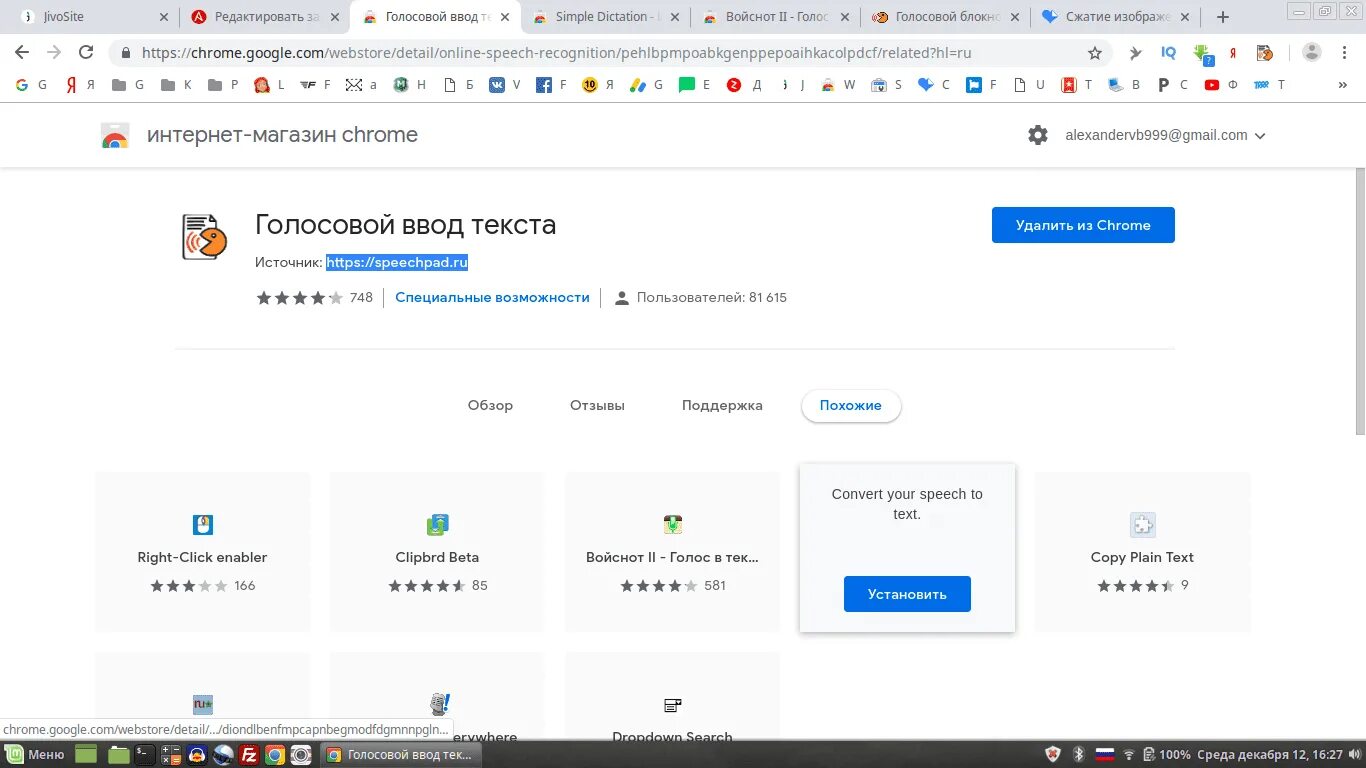
Task: Open the Специальные возможности category link
Action: pyautogui.click(x=492, y=297)
